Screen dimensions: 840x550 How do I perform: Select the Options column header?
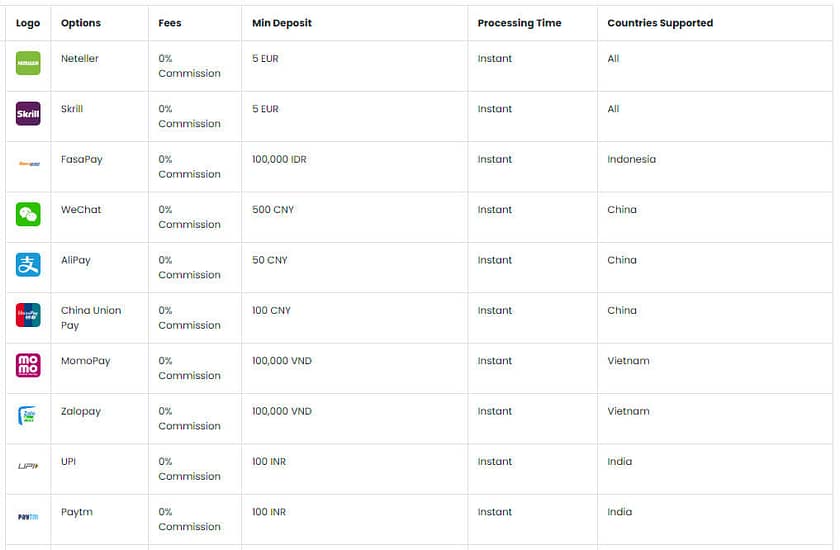[x=81, y=23]
